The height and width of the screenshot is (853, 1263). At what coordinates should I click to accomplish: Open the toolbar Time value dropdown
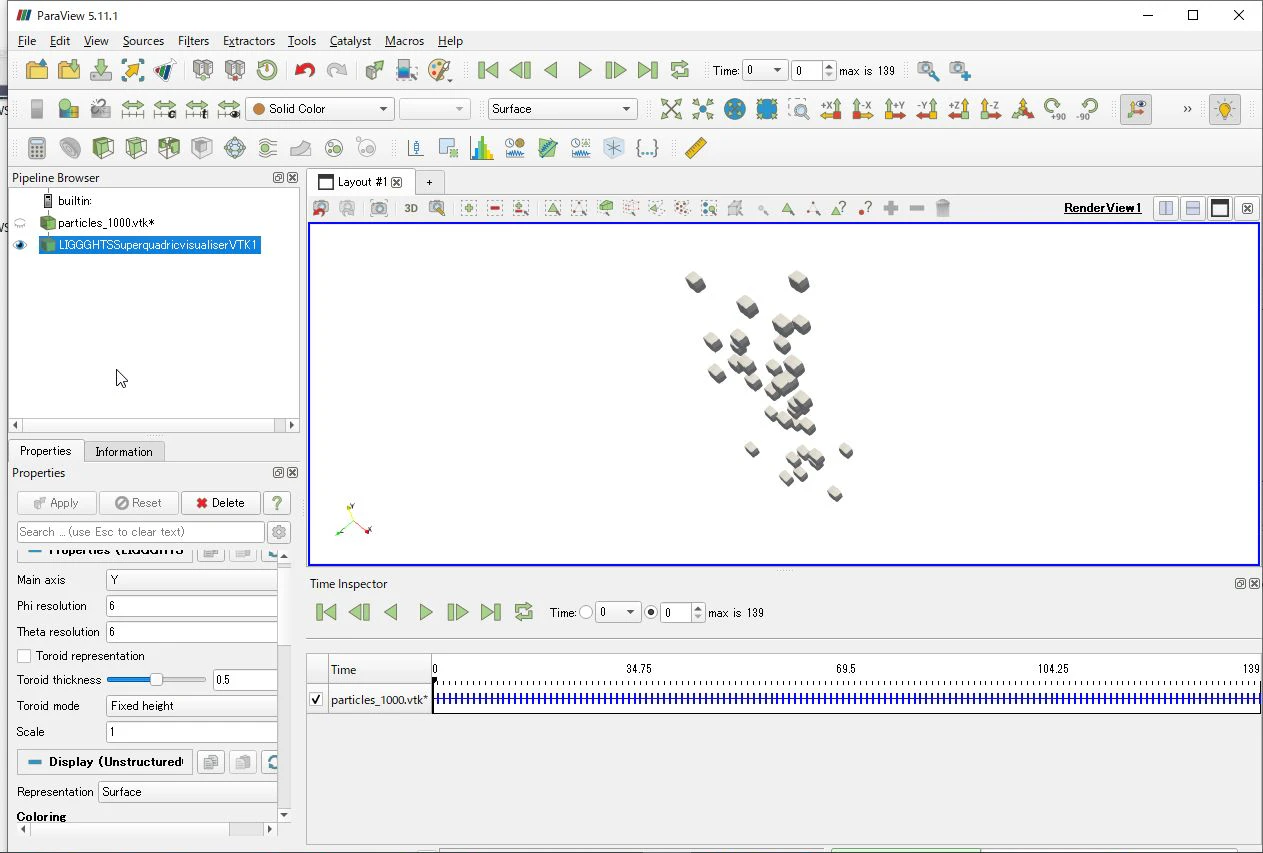(x=764, y=70)
